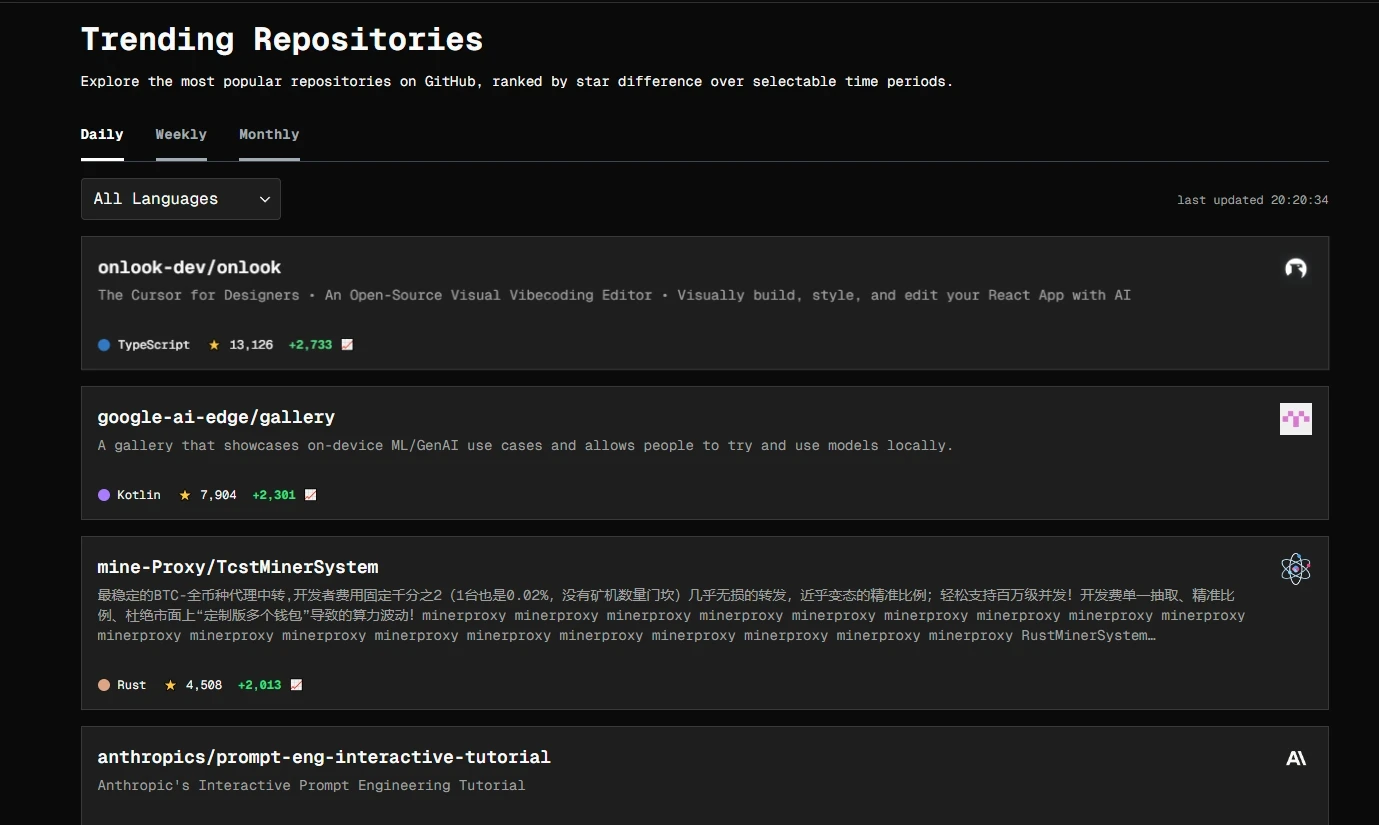Click the Anthropic logo avatar

[1296, 759]
